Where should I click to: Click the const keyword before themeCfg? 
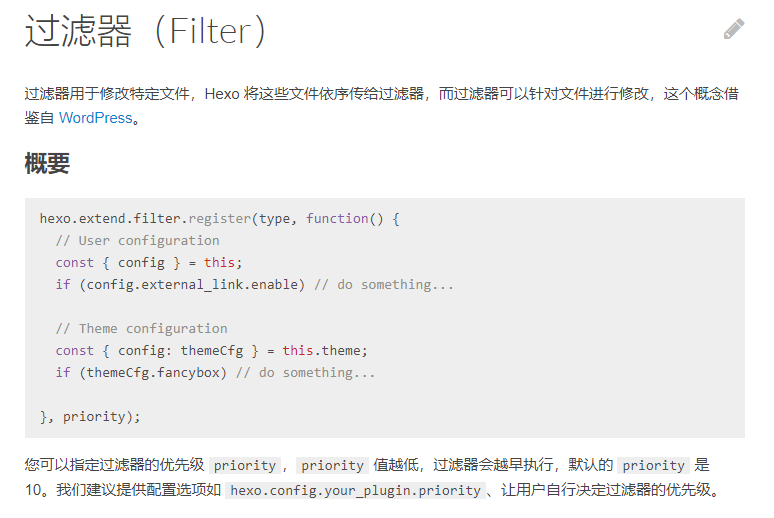click(75, 350)
